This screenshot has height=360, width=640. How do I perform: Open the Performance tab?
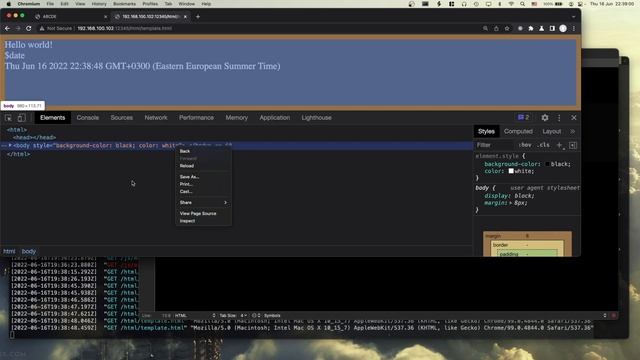tap(196, 118)
